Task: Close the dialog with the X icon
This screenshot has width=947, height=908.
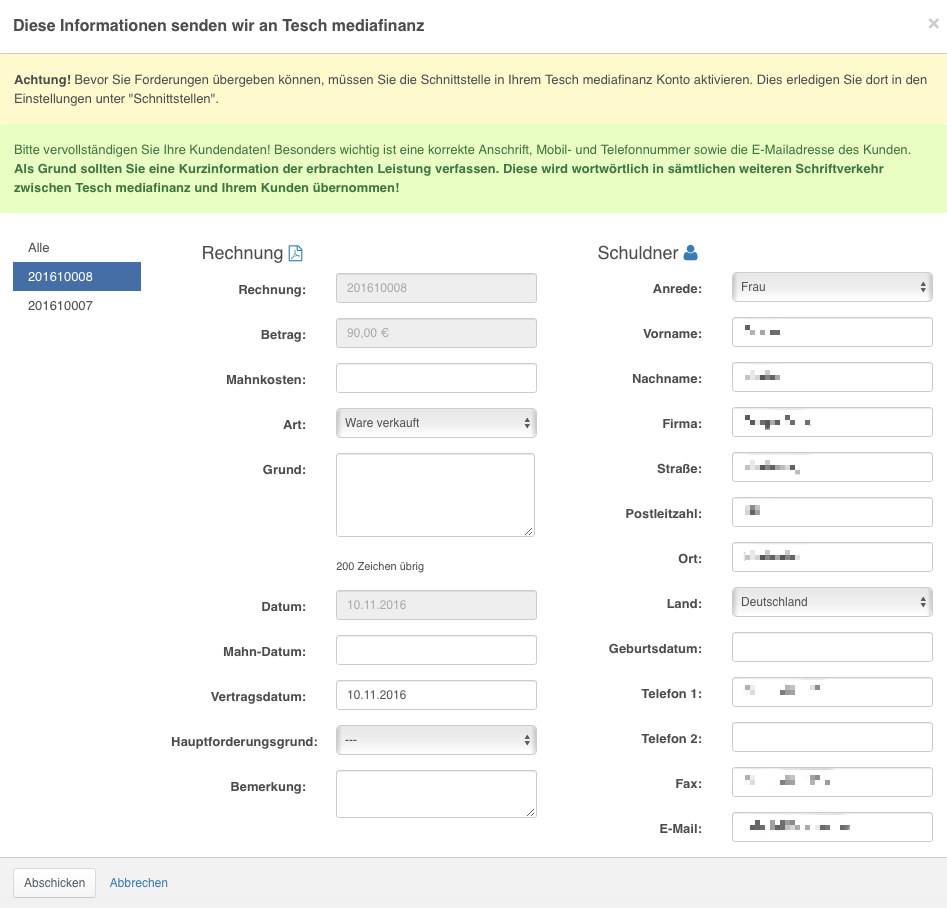Action: [933, 24]
